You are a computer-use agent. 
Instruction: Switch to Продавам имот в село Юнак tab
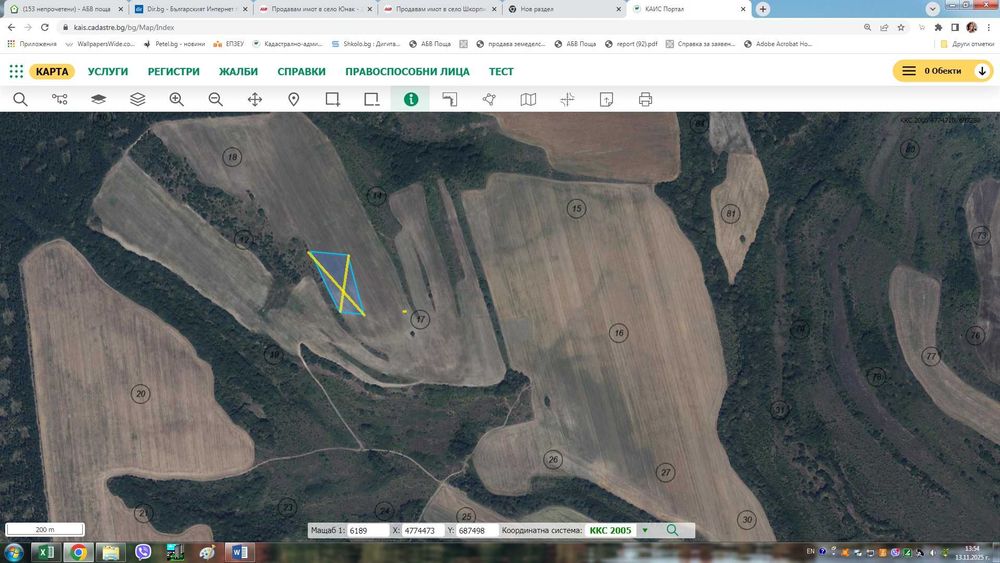(x=316, y=9)
